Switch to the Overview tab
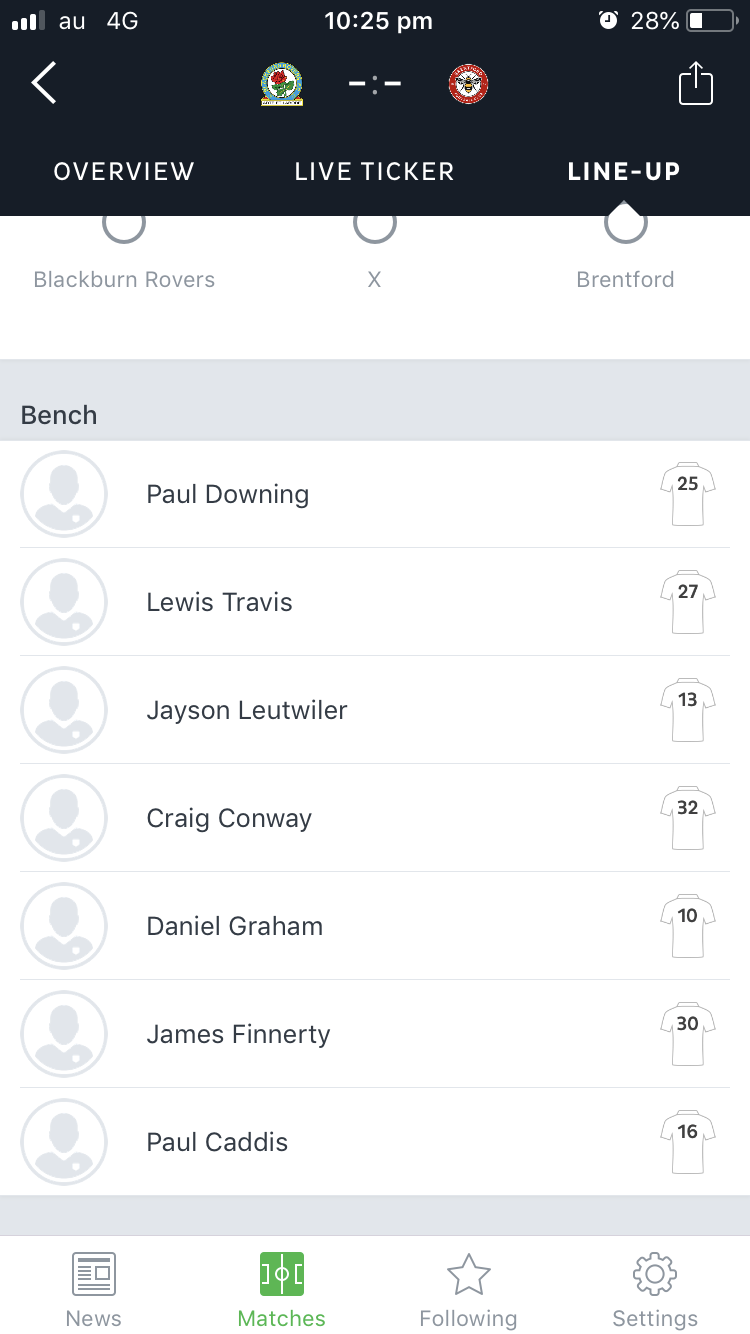 (124, 171)
